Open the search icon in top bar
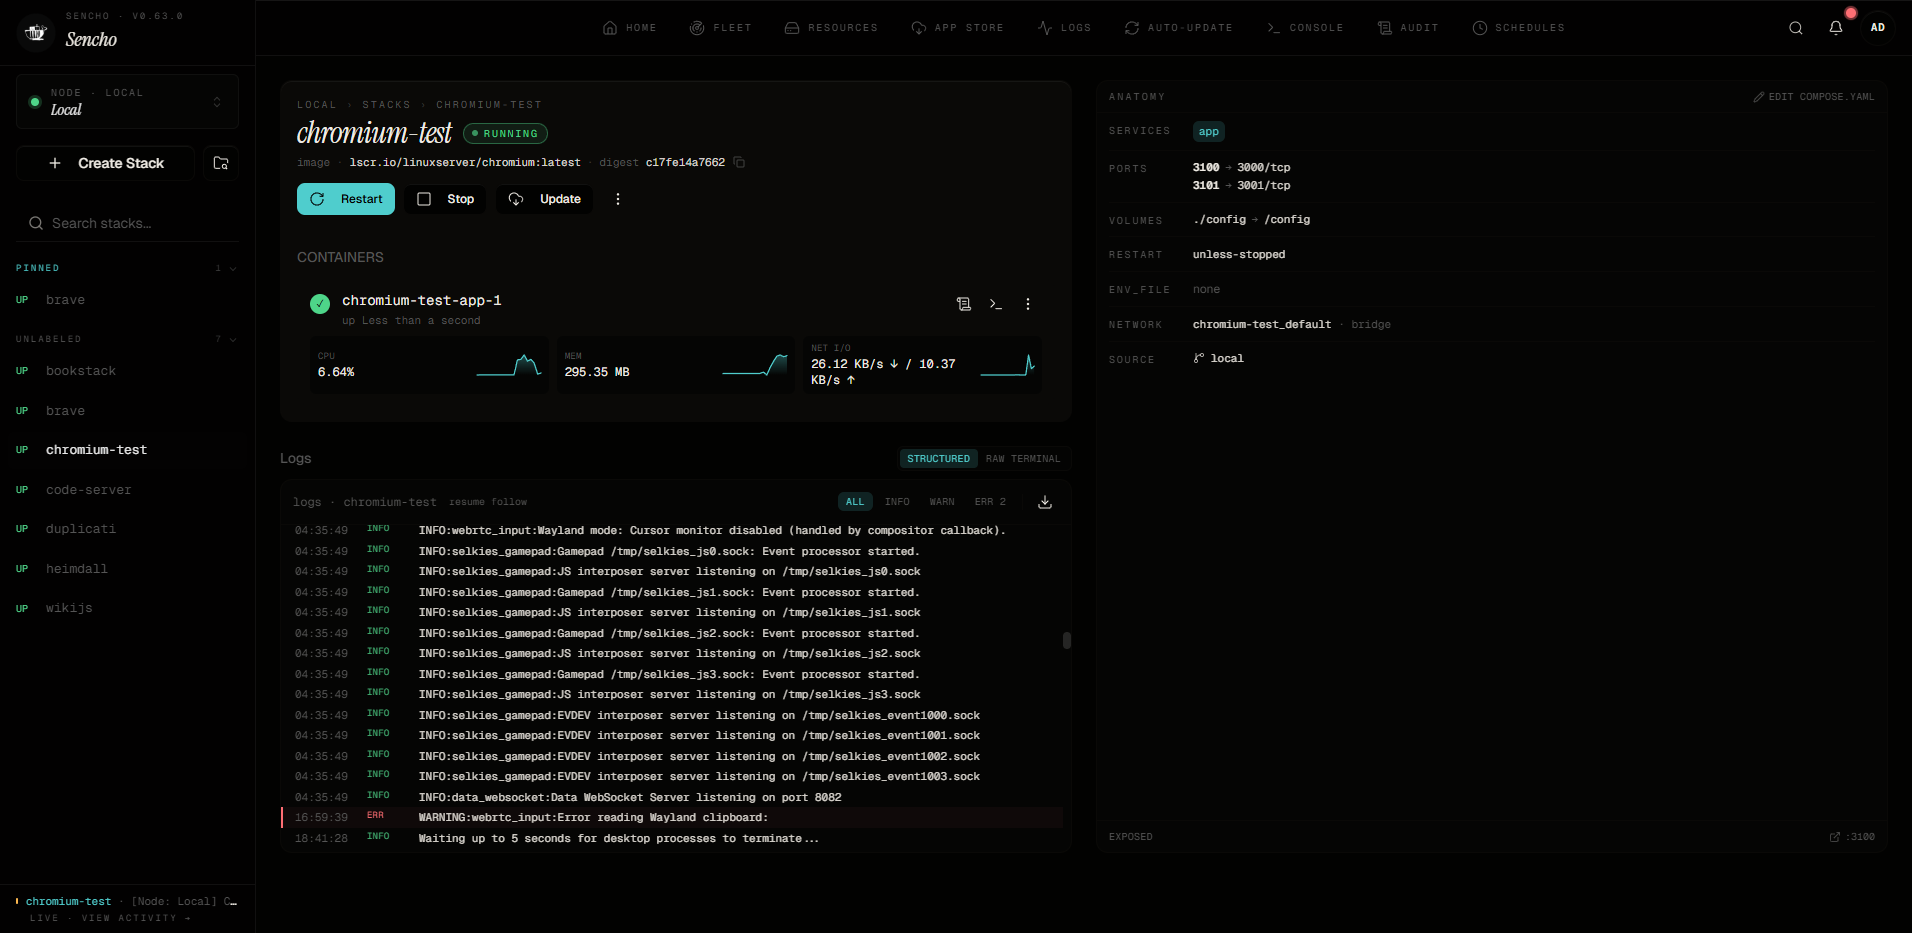 click(1796, 28)
